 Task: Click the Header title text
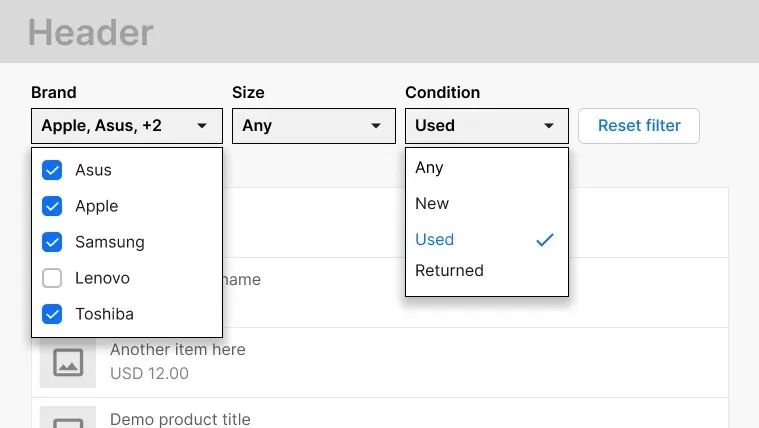(x=91, y=32)
